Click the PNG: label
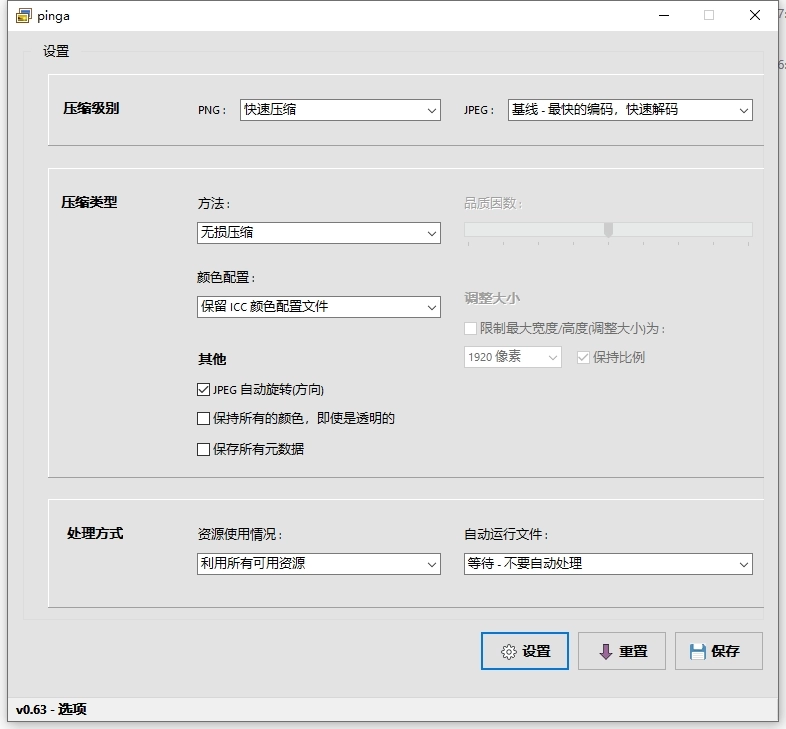Image resolution: width=786 pixels, height=729 pixels. [212, 110]
